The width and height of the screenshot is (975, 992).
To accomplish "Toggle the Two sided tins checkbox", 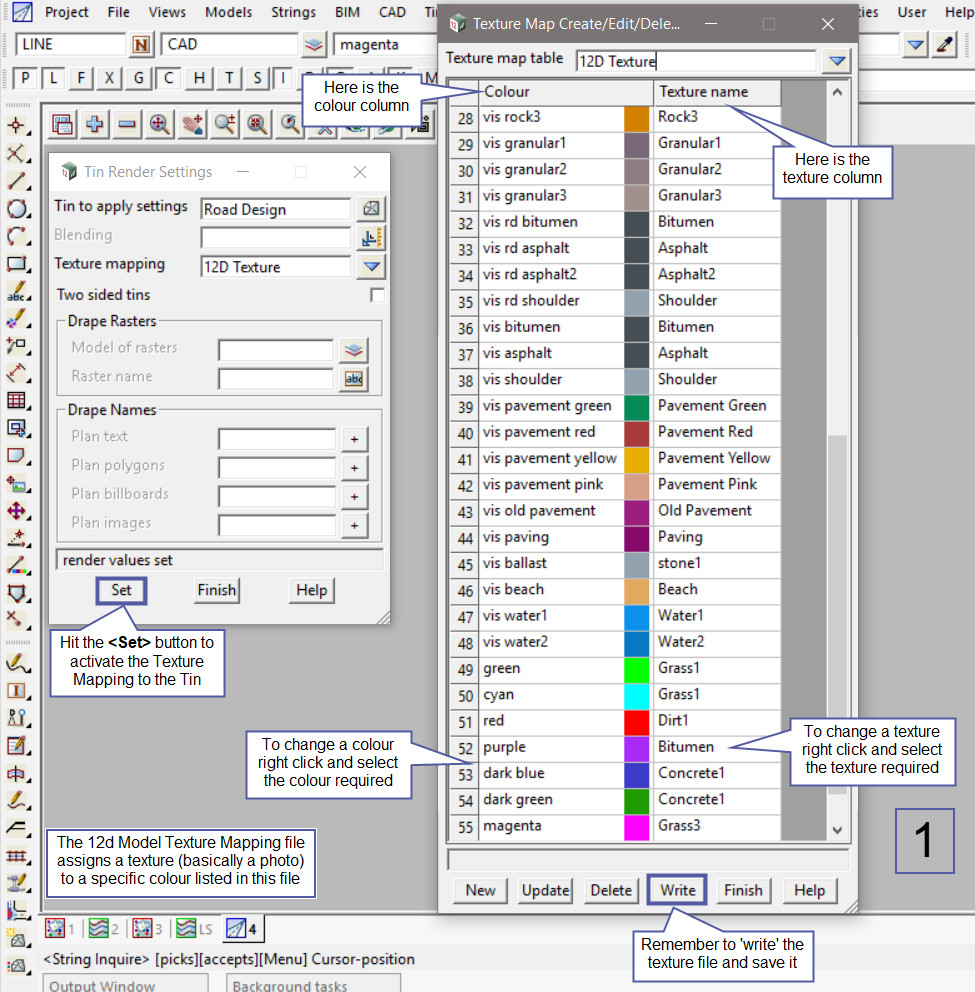I will tap(377, 295).
